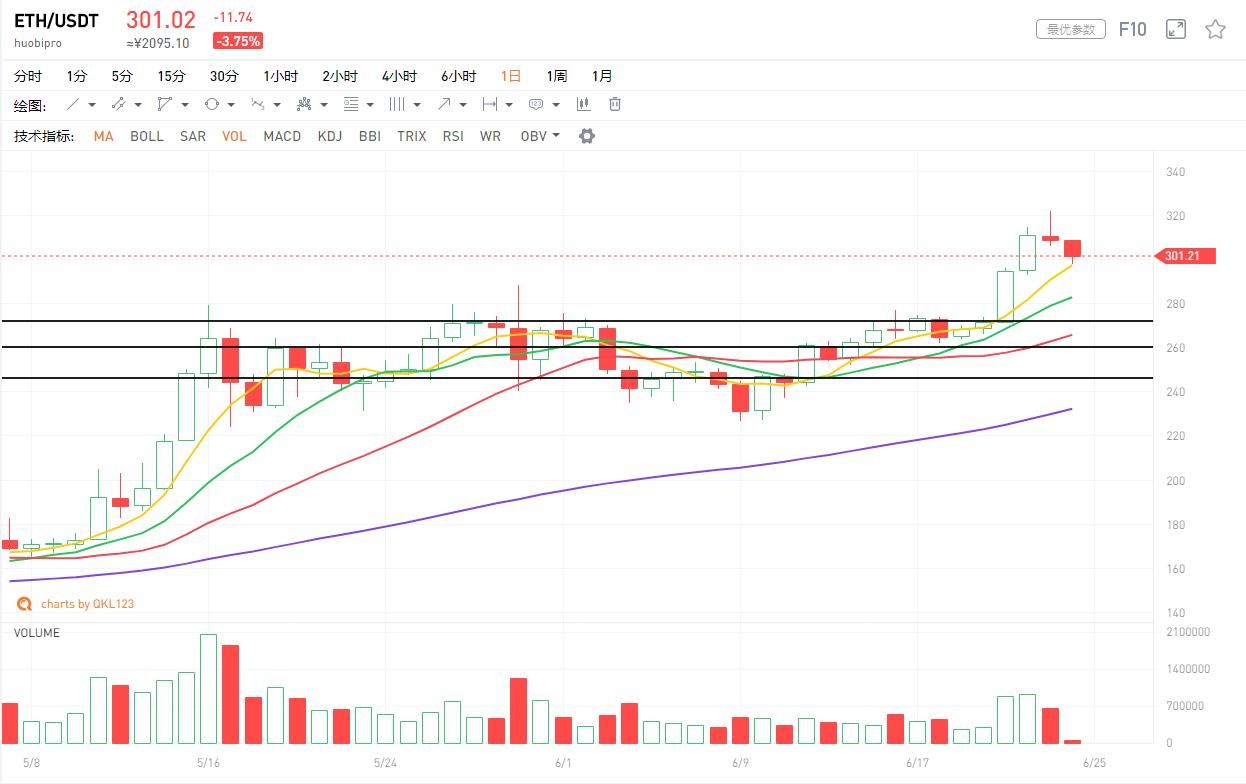Switch to the 1月 timeframe
This screenshot has height=784, width=1246.
click(x=602, y=76)
